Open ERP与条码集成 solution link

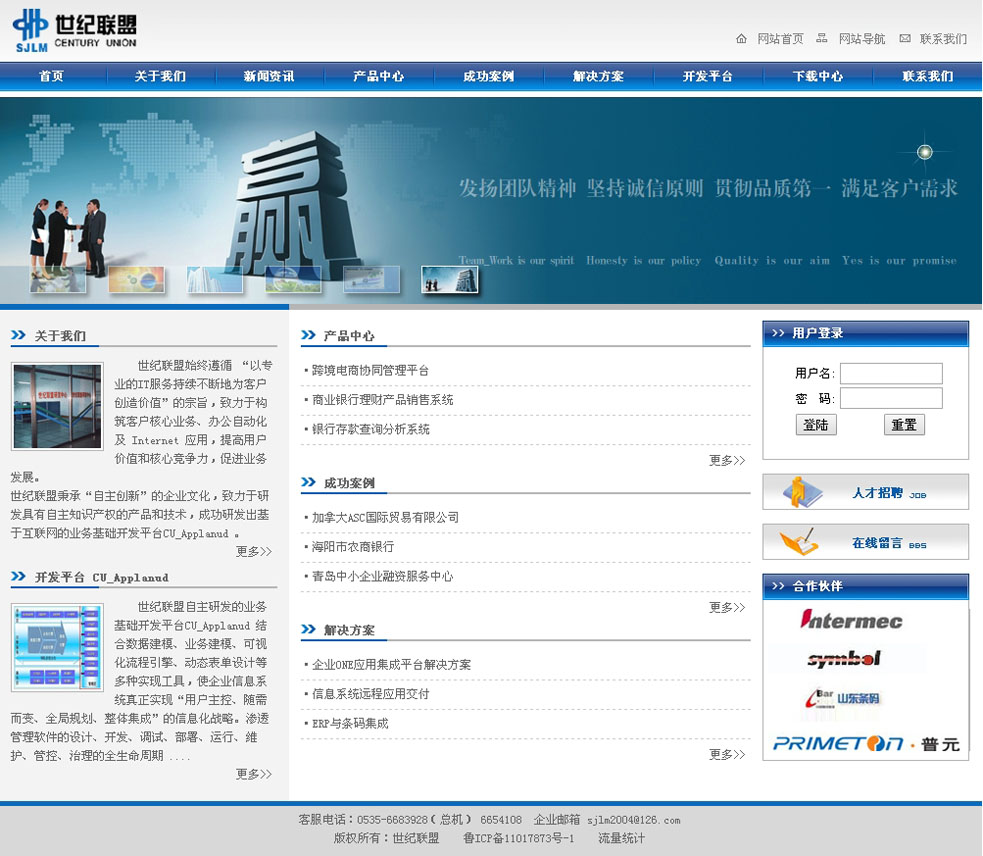pyautogui.click(x=350, y=723)
